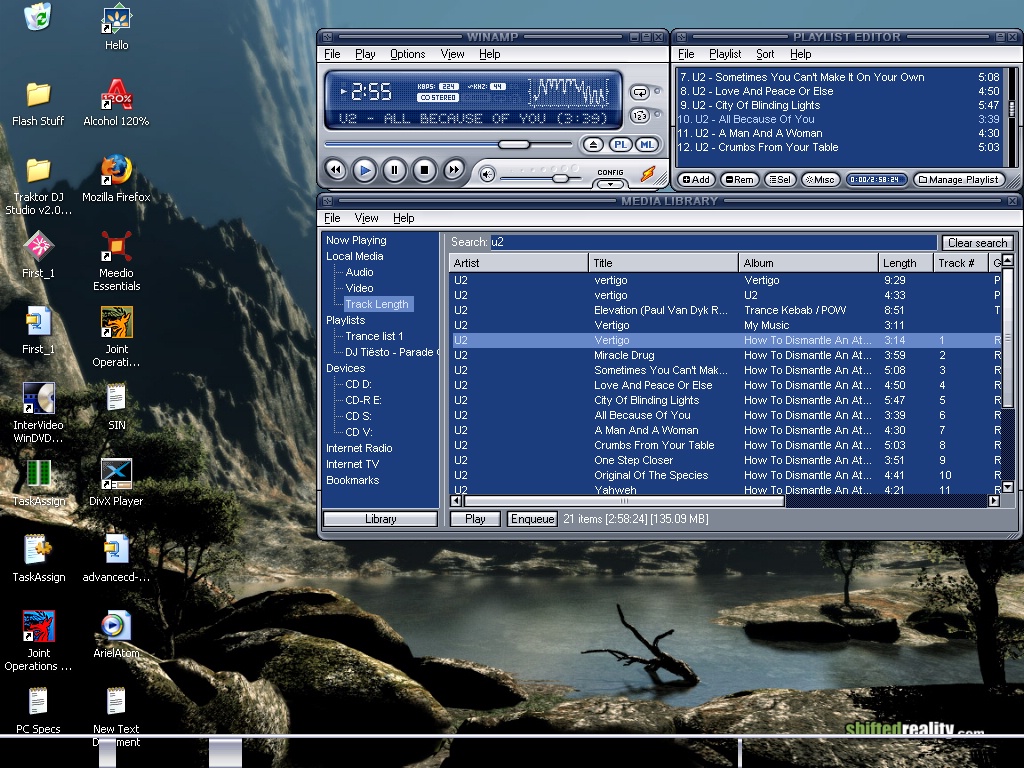Select the Trance list 1 playlist
This screenshot has height=768, width=1024.
pos(374,336)
